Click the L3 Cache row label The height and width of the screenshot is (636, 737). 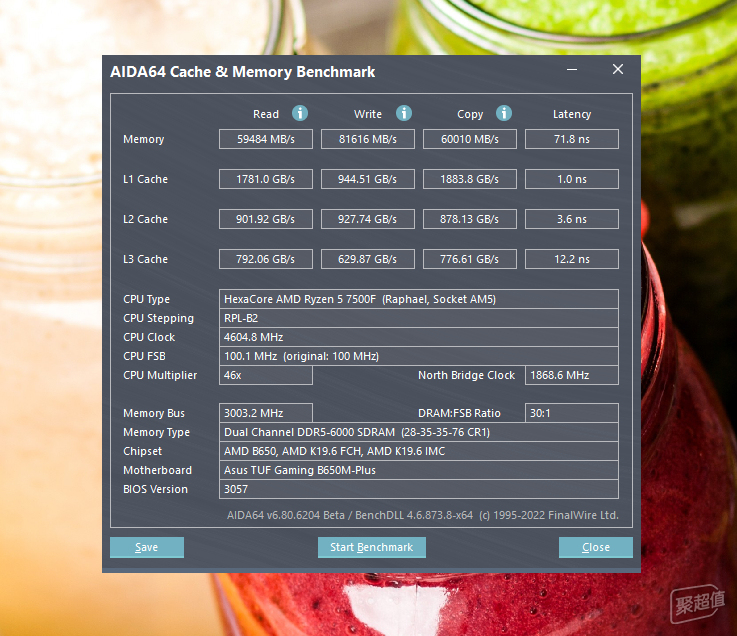[145, 259]
